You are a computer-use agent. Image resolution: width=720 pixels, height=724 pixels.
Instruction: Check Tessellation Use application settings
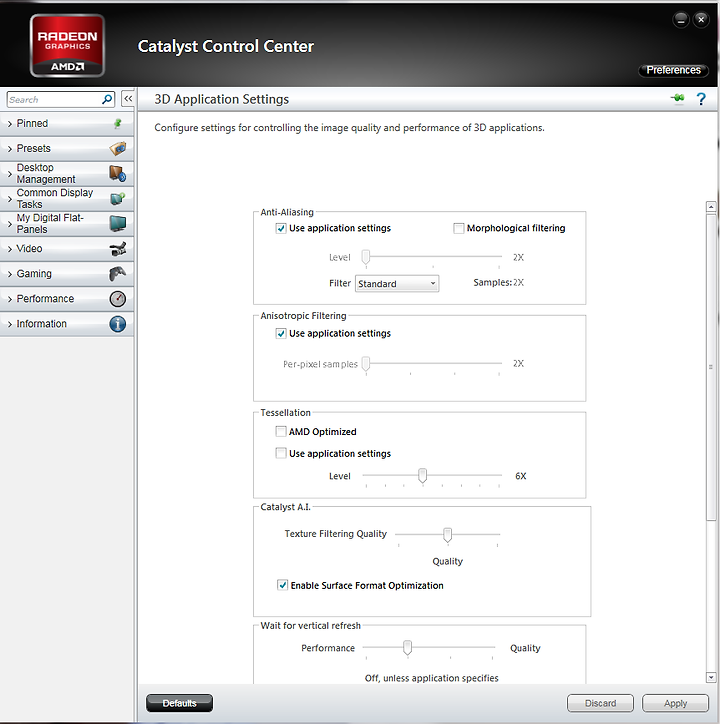pyautogui.click(x=281, y=453)
